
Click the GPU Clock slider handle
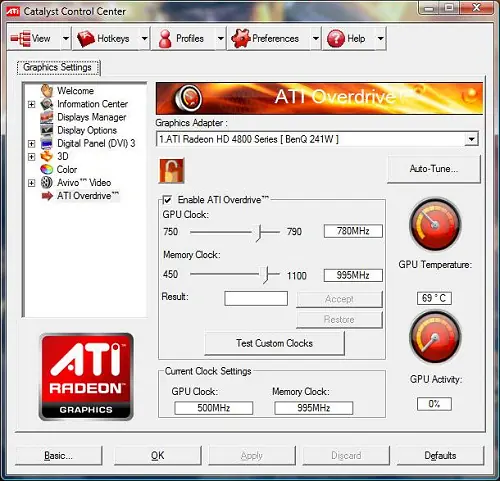click(x=259, y=232)
